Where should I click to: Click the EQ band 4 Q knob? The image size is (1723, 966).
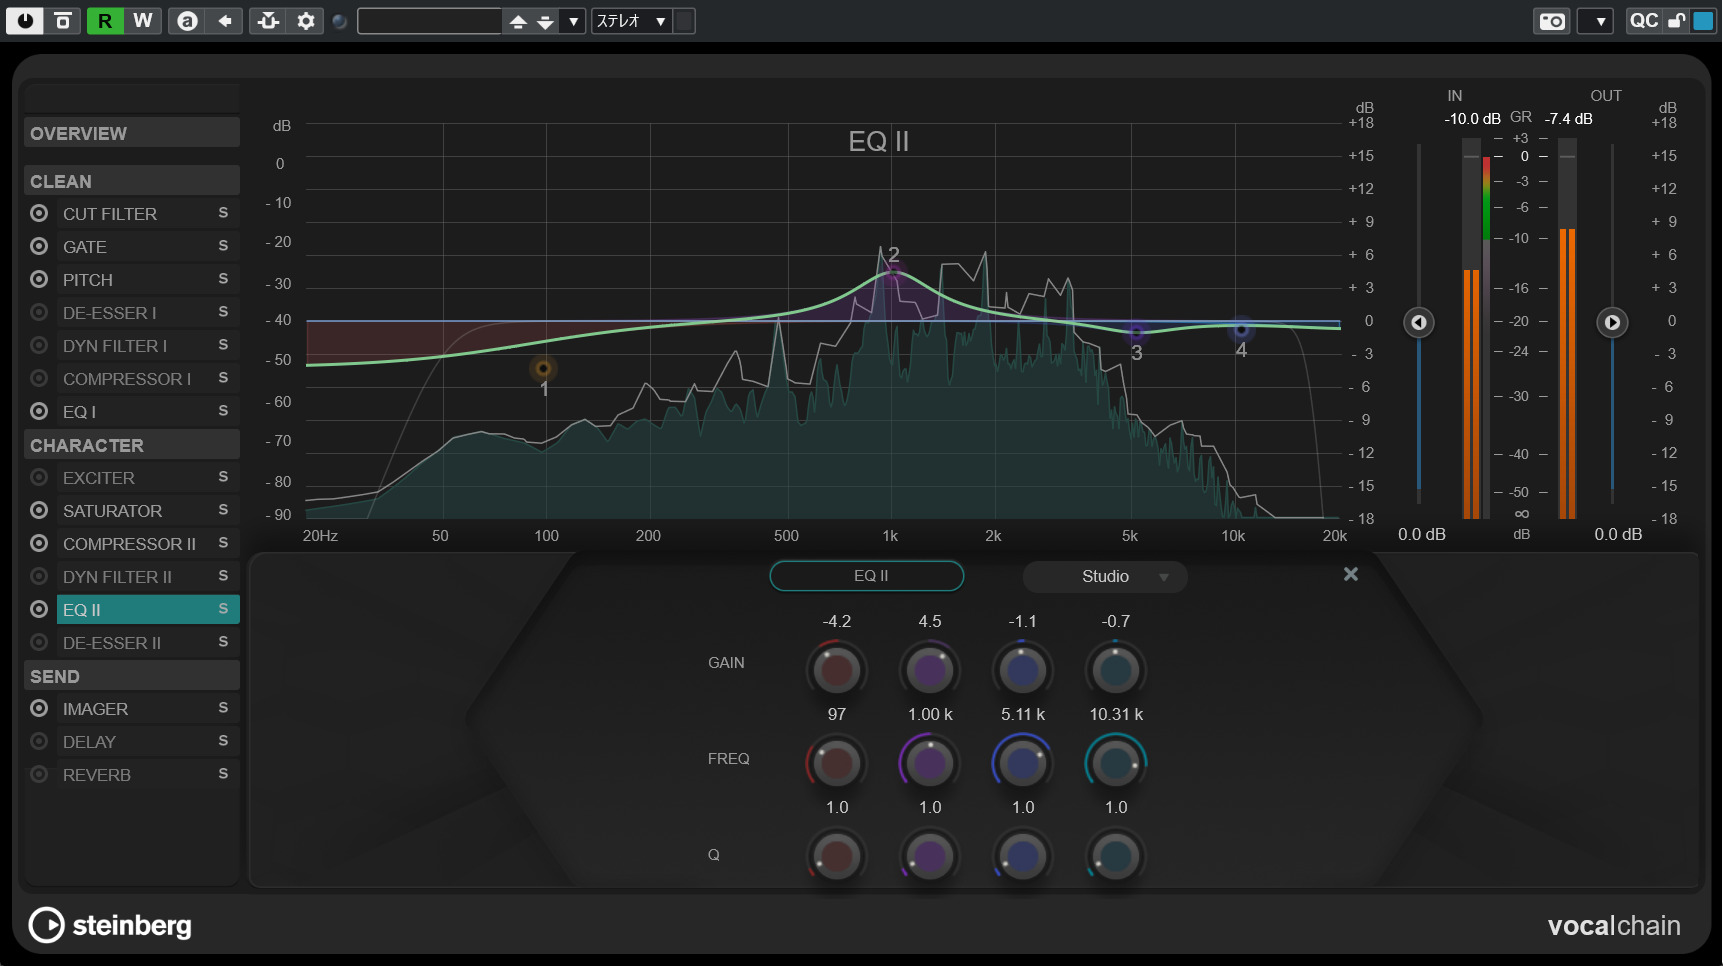coord(1116,857)
